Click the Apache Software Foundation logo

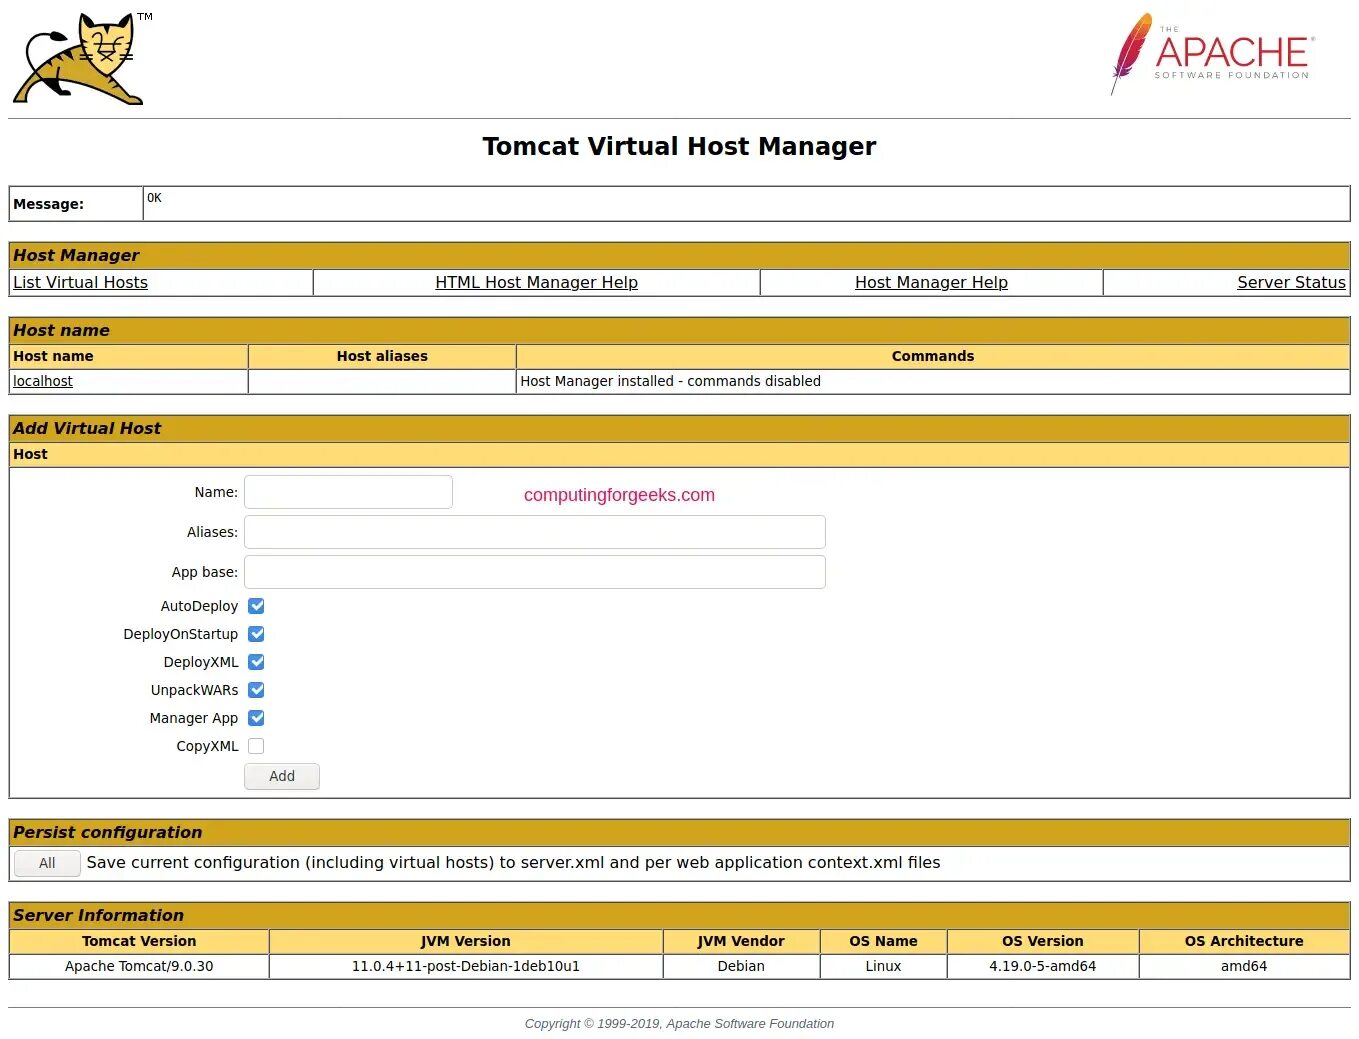pos(1211,54)
